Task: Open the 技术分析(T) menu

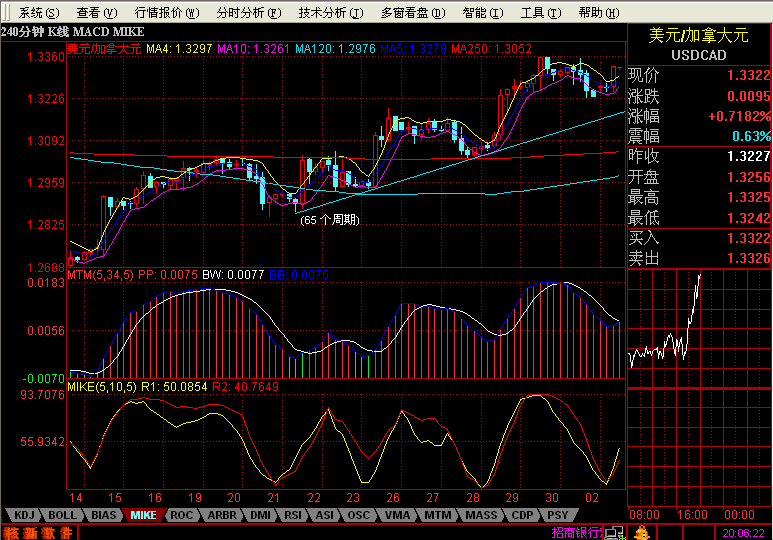Action: pyautogui.click(x=331, y=13)
